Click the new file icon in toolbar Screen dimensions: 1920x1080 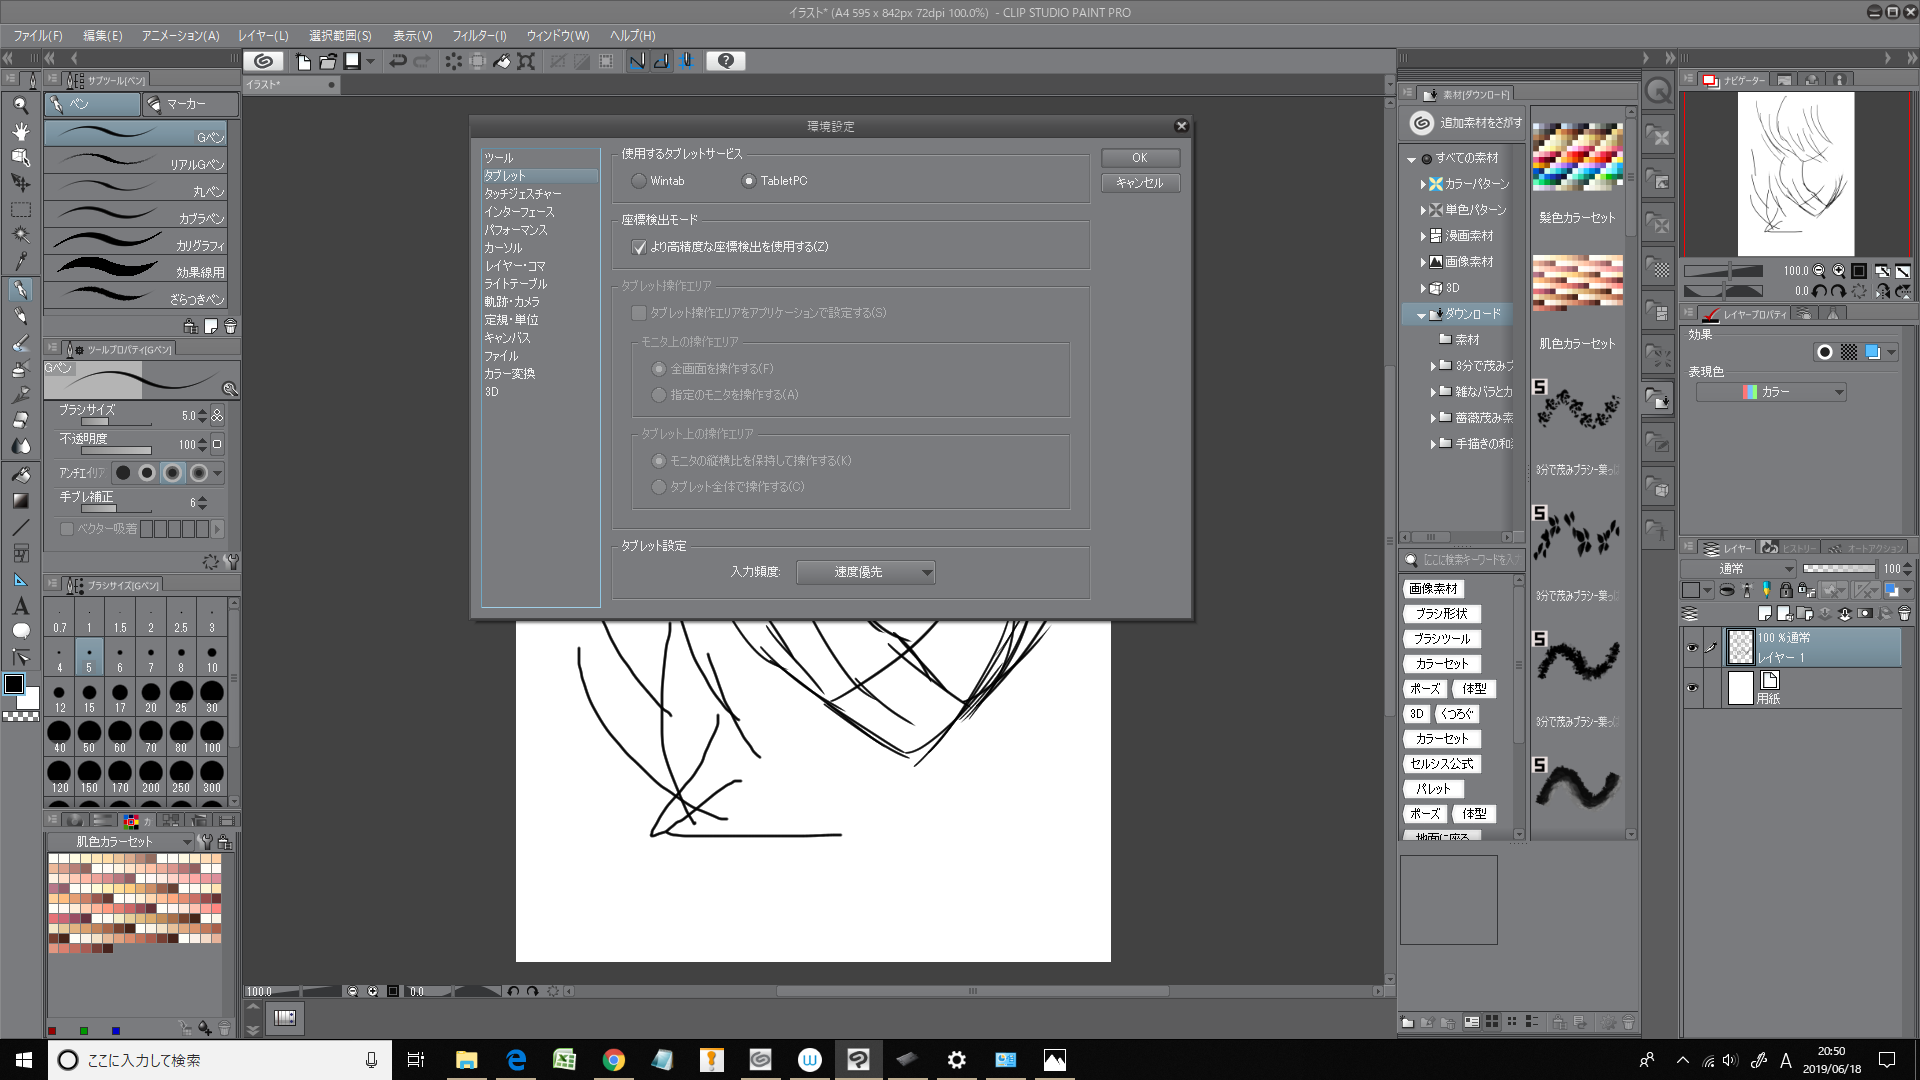coord(303,61)
